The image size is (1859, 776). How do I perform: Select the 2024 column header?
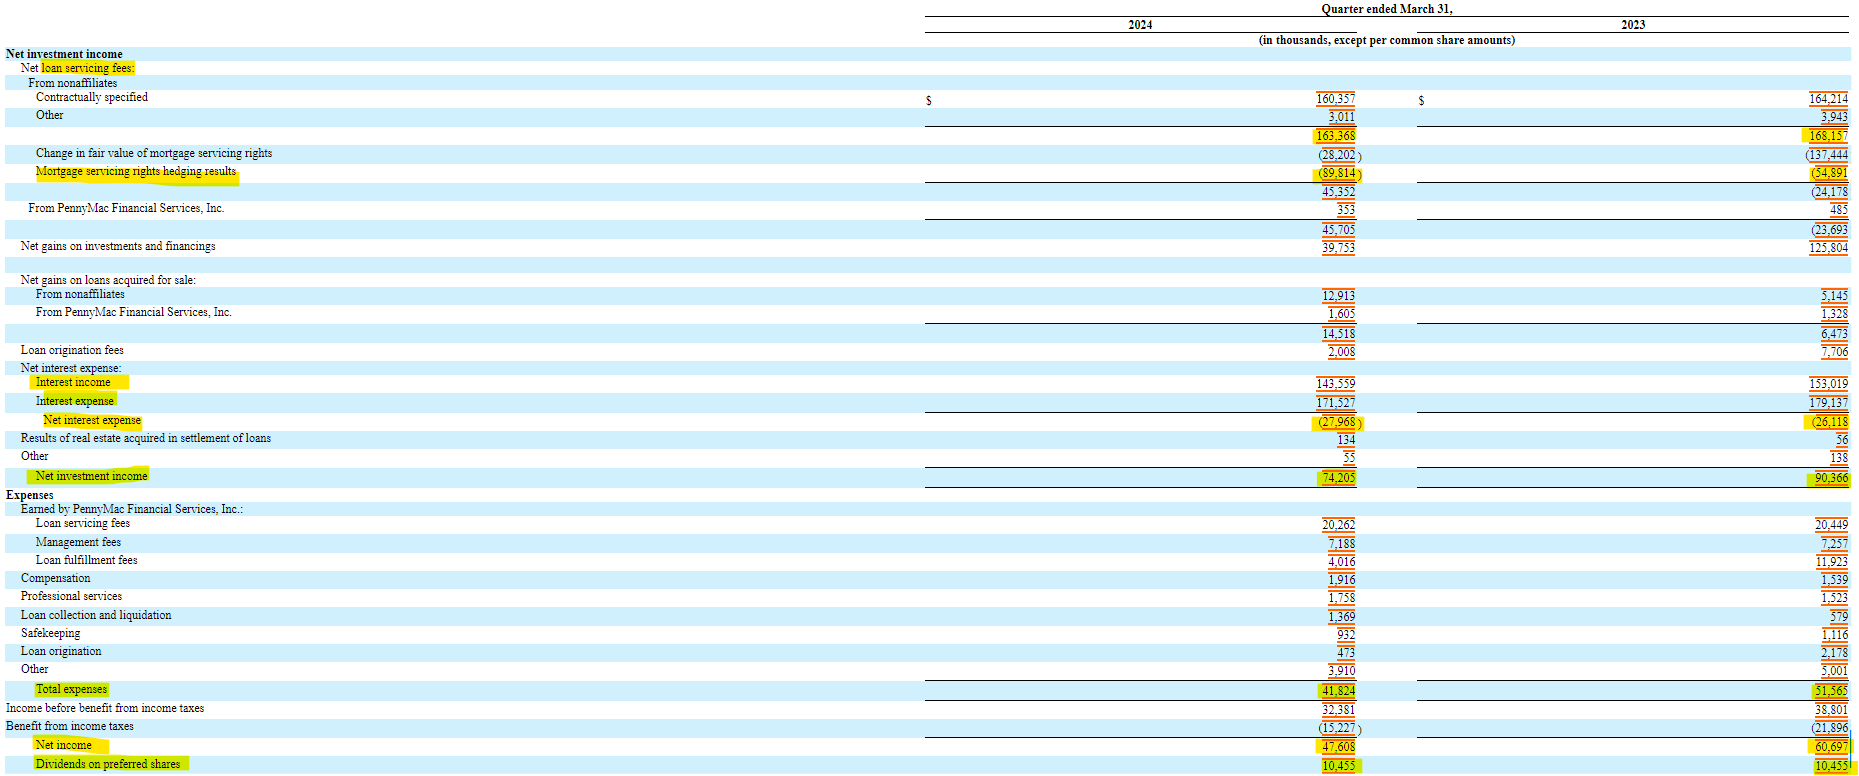click(1140, 25)
